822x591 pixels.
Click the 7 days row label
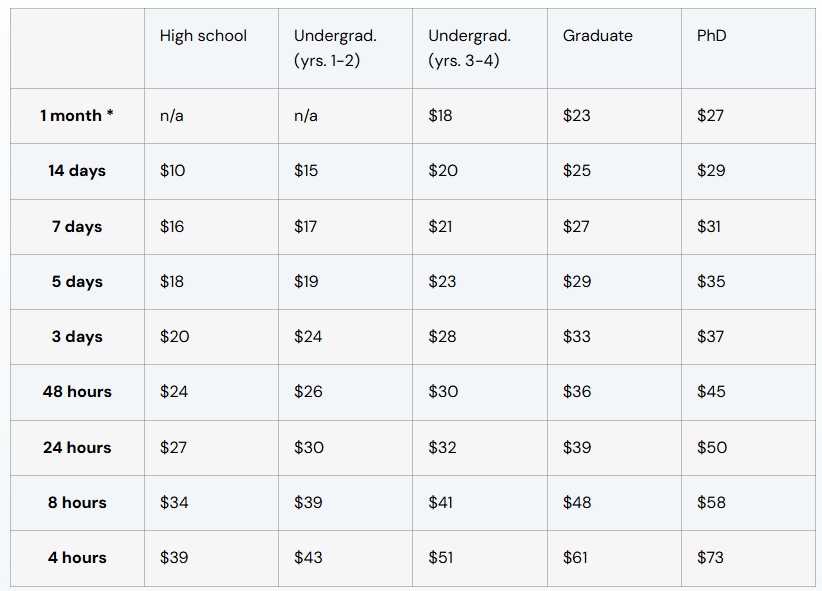point(77,227)
